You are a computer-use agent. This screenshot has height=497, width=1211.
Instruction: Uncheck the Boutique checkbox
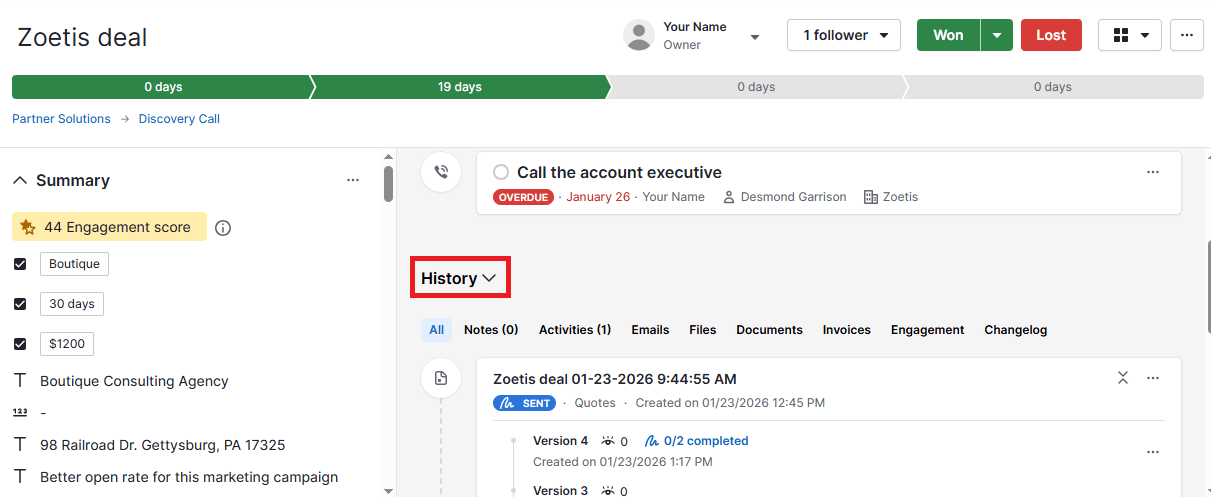(20, 264)
